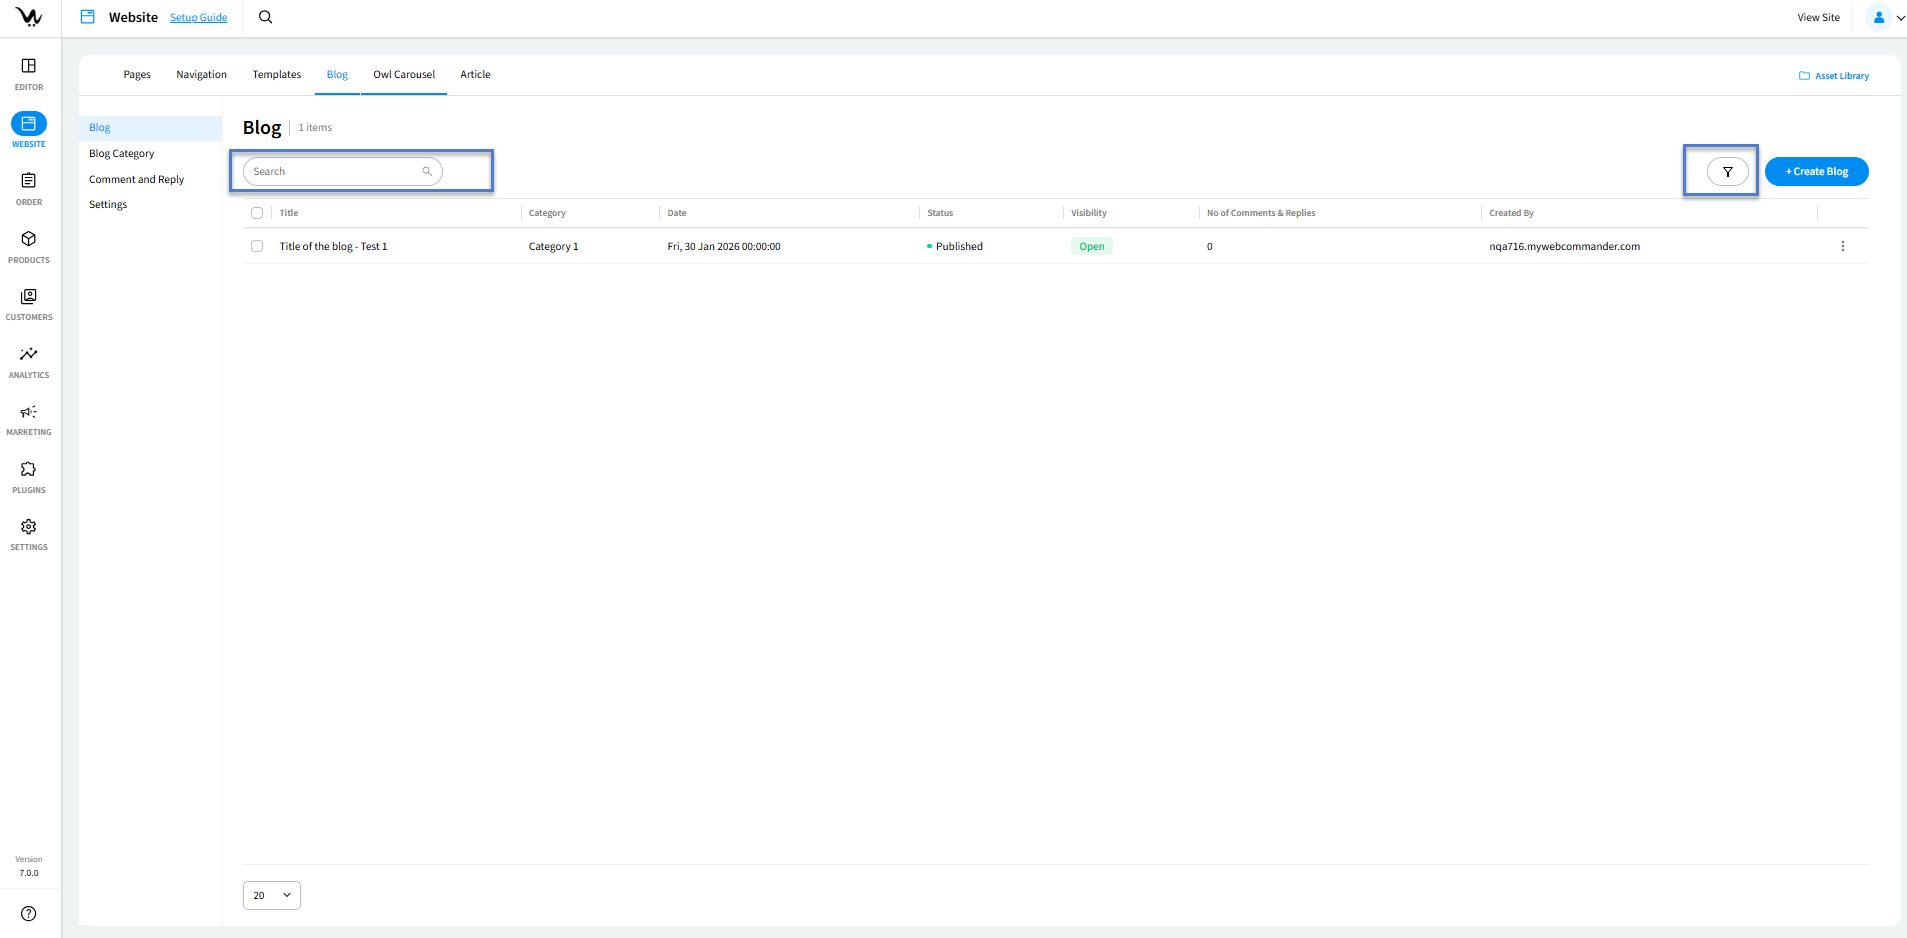Click the blog list filter icon
Screen dimensions: 1907x938
[x=1727, y=172]
